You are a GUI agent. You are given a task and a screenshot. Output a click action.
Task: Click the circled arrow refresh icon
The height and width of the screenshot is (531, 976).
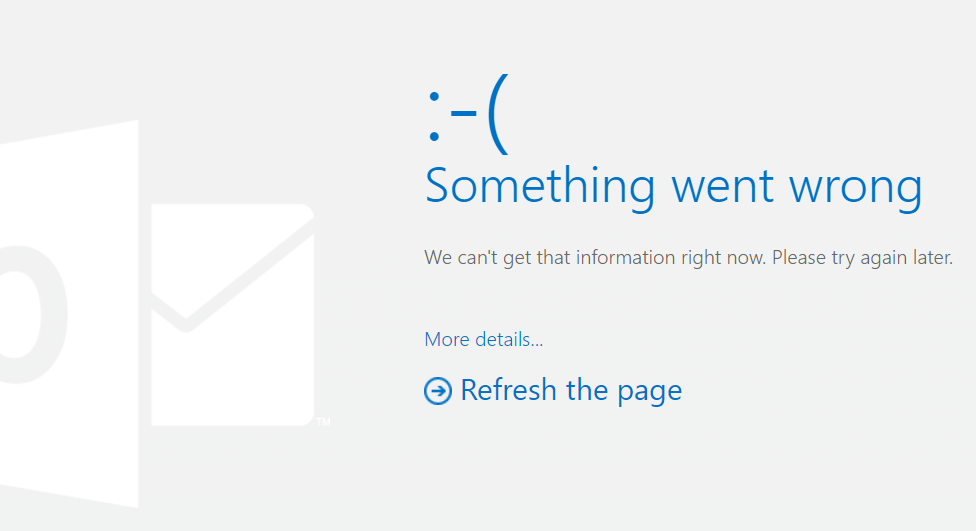pos(438,391)
